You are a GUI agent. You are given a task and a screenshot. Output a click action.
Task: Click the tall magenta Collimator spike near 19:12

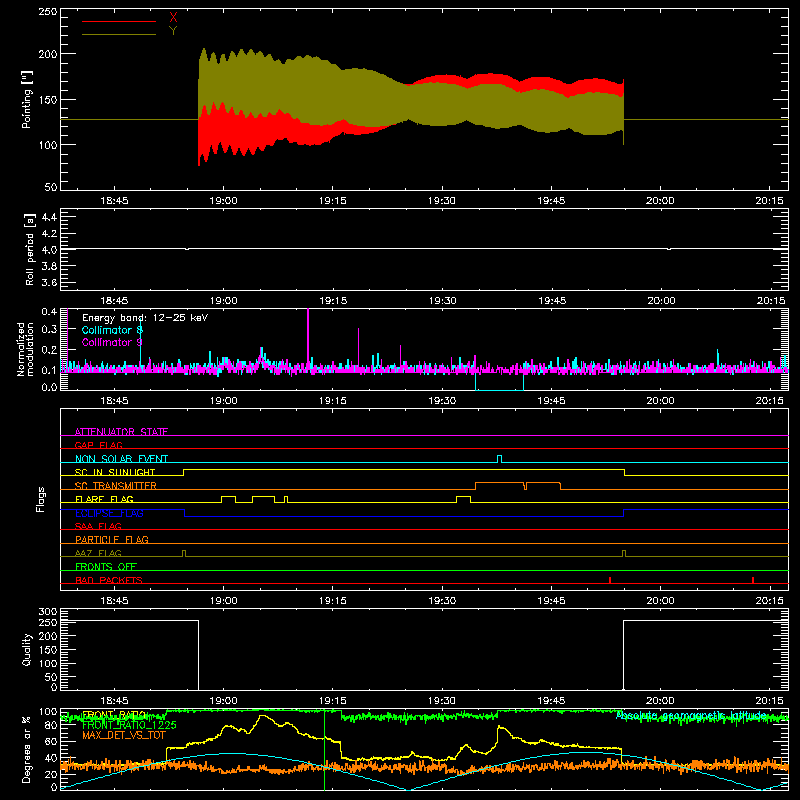click(x=308, y=337)
